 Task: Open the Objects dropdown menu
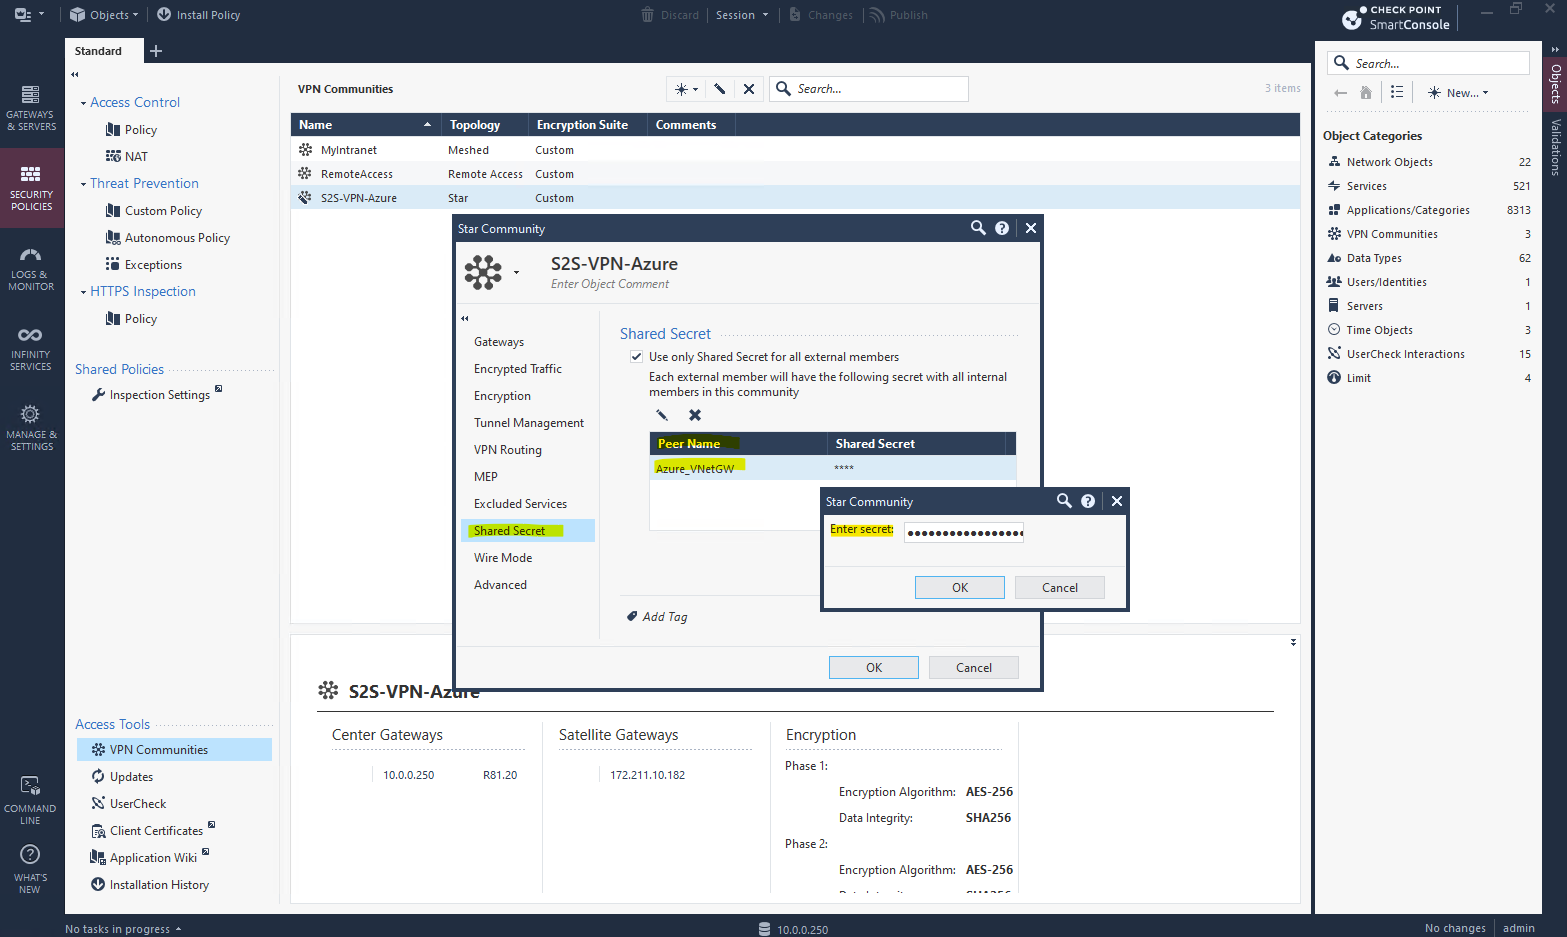point(104,15)
